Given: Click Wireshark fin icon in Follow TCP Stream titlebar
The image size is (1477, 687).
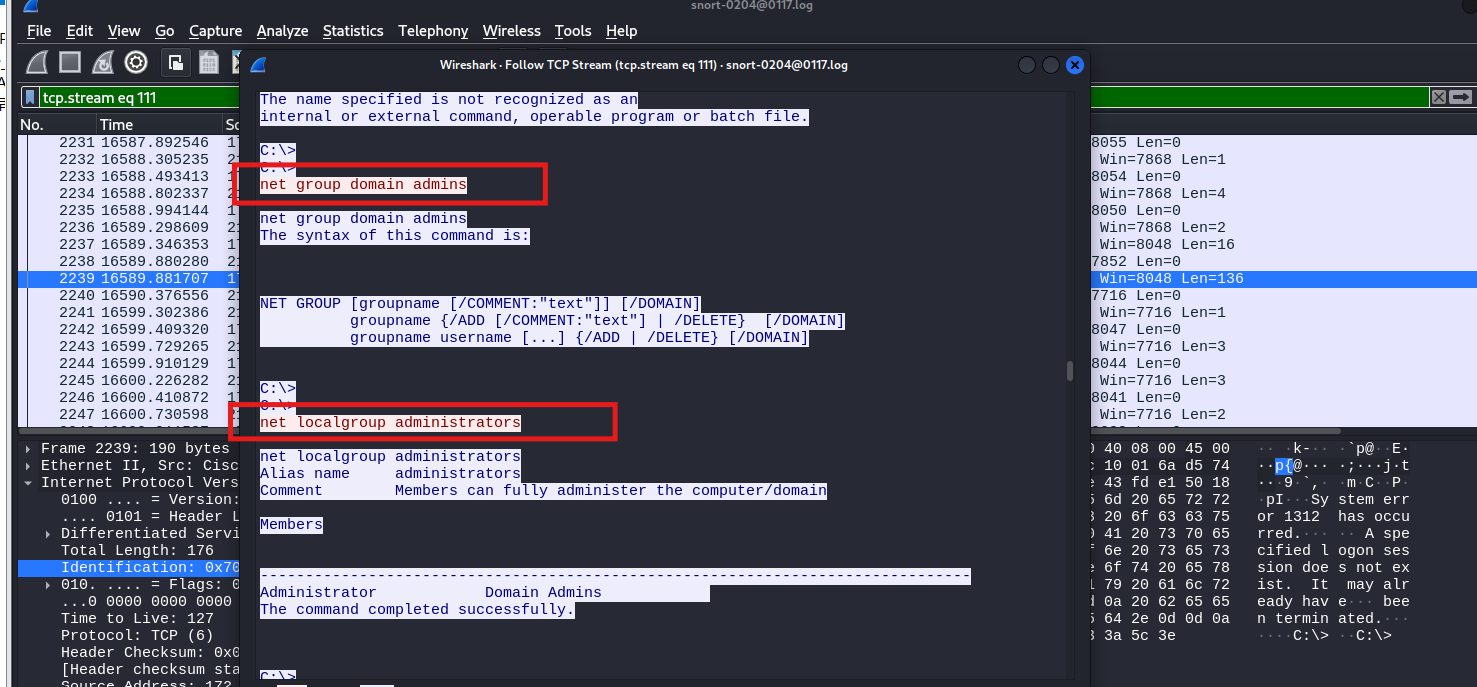Looking at the screenshot, I should point(258,65).
